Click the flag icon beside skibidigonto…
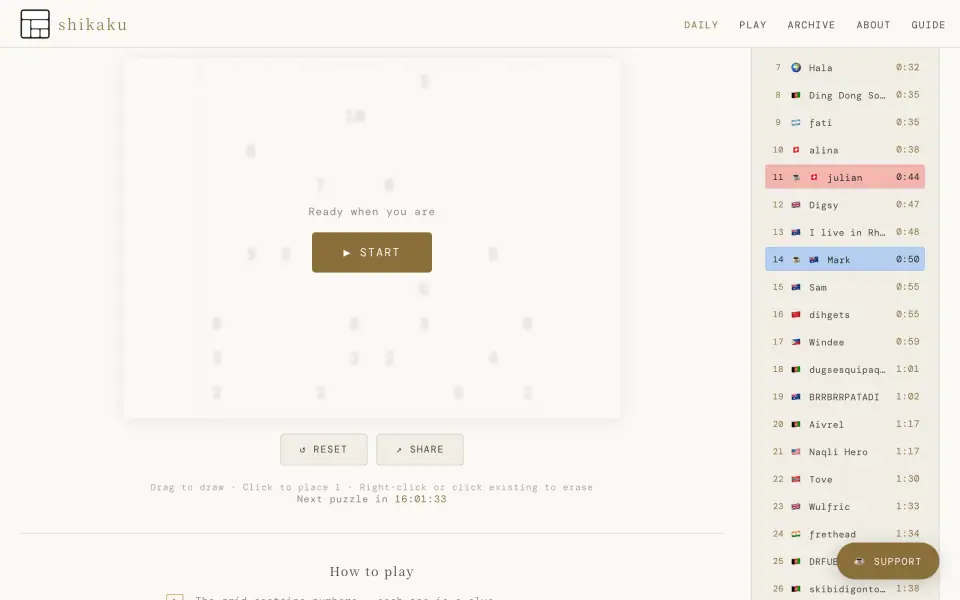Viewport: 960px width, 600px height. [x=796, y=588]
